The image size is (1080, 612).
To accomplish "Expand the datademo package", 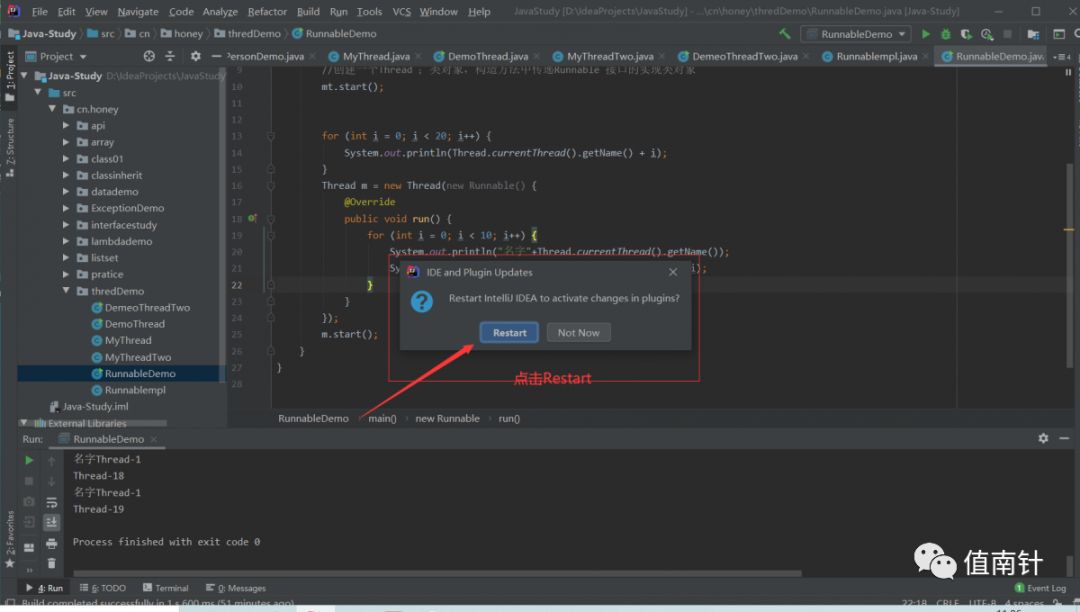I will 66,191.
